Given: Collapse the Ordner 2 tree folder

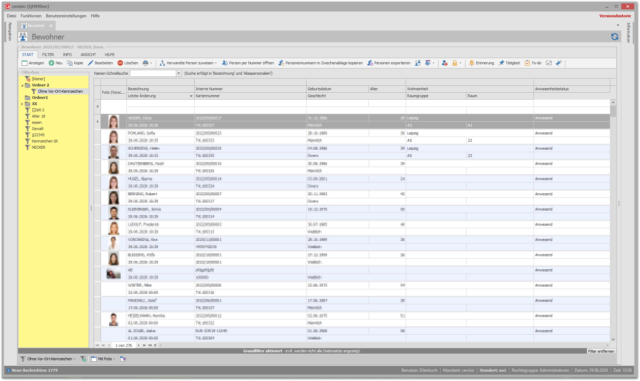Looking at the screenshot, I should pyautogui.click(x=22, y=85).
